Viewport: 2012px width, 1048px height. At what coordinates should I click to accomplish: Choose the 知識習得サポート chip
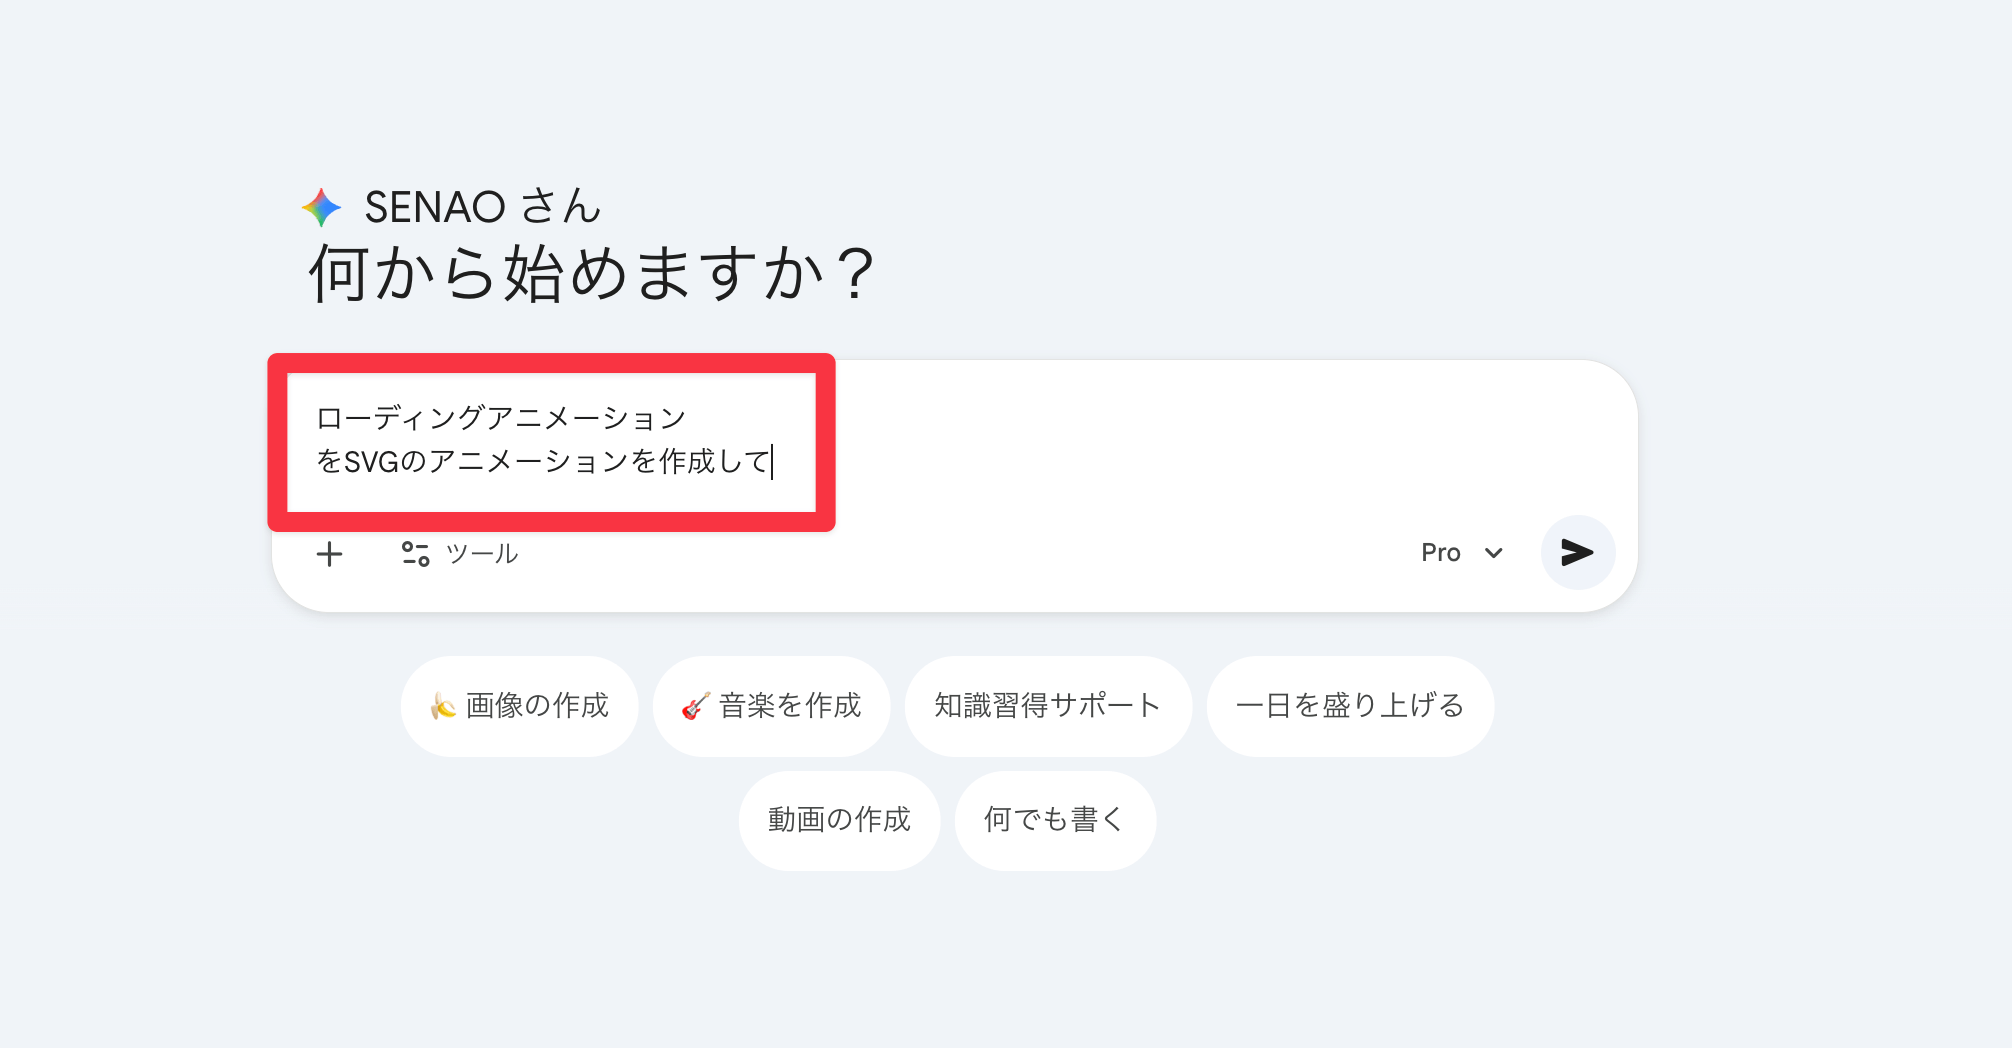click(x=1047, y=706)
